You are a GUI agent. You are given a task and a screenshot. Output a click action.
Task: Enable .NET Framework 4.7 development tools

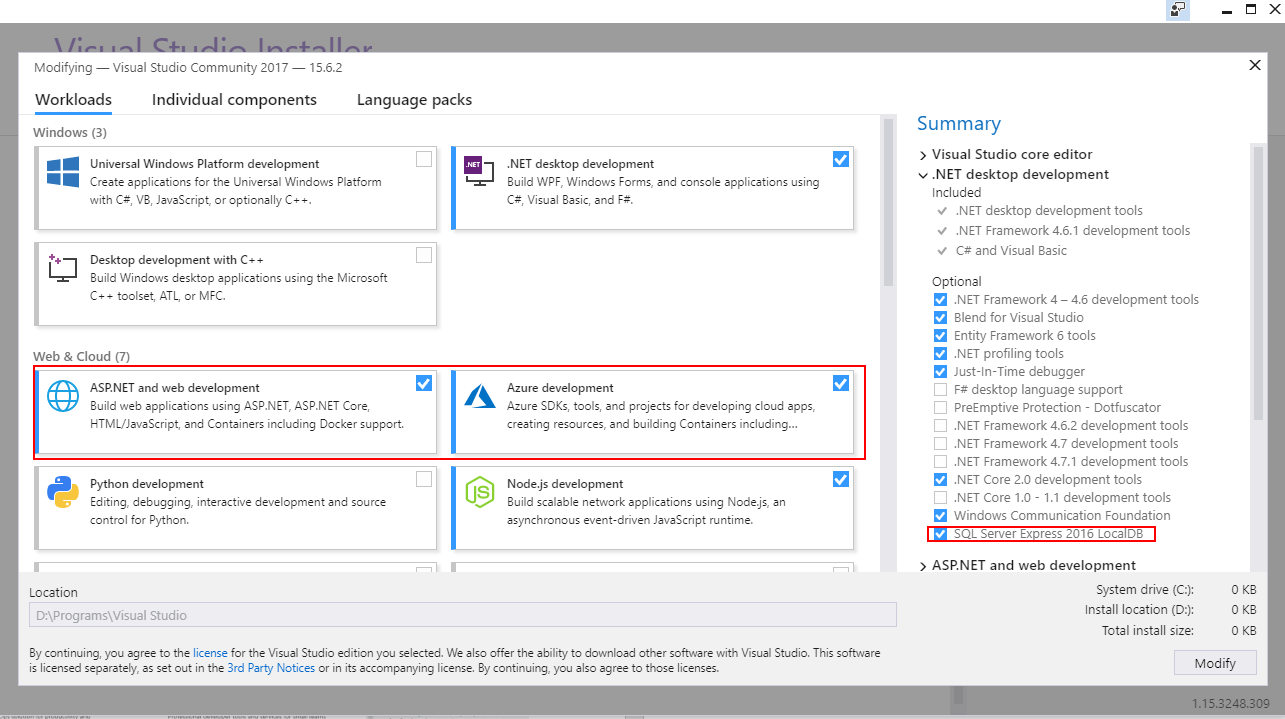tap(940, 444)
